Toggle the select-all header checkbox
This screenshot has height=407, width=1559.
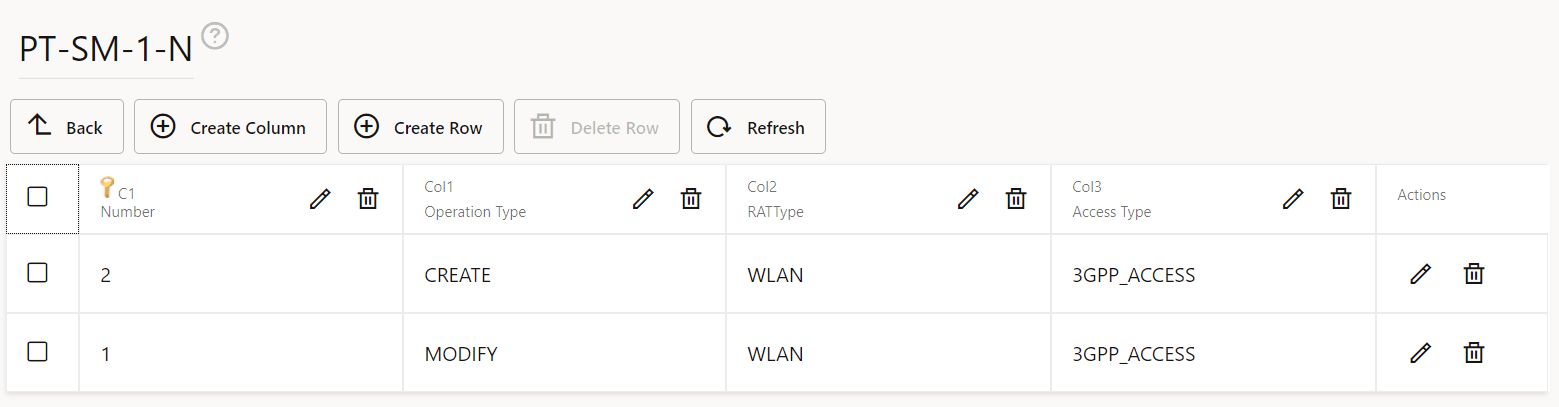pos(37,197)
